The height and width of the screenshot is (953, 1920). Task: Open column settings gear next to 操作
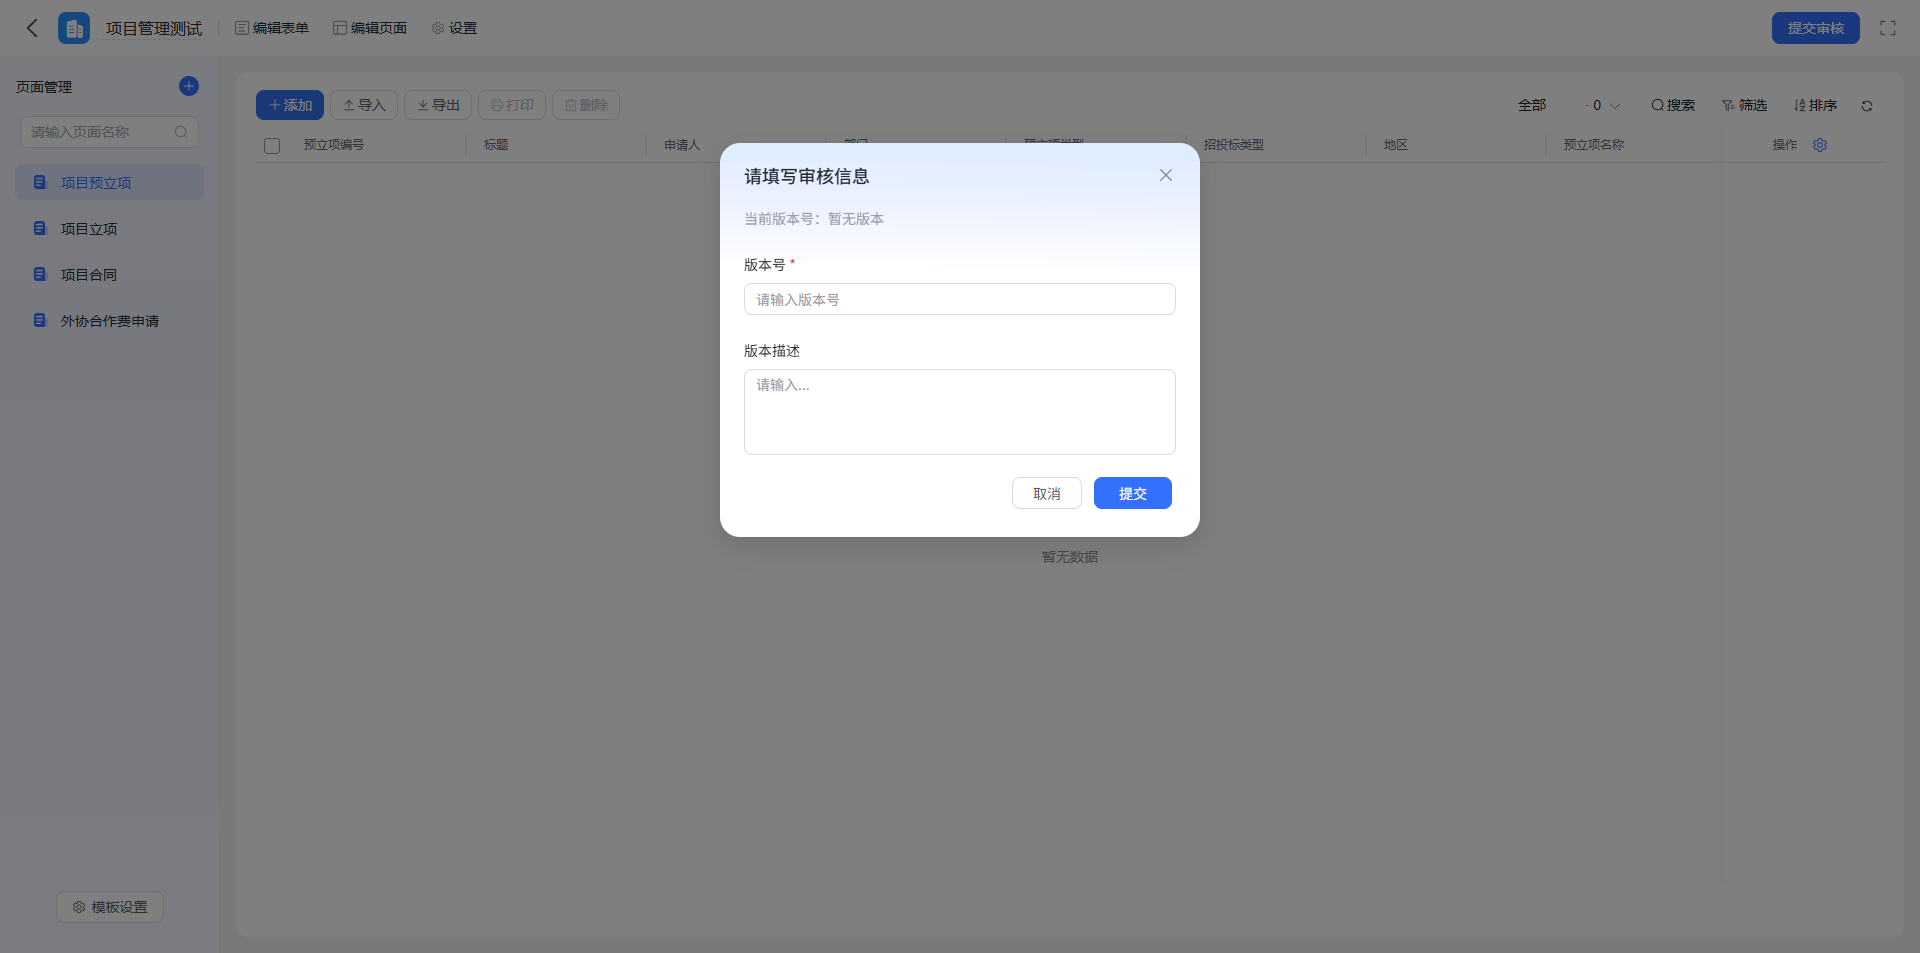tap(1820, 145)
